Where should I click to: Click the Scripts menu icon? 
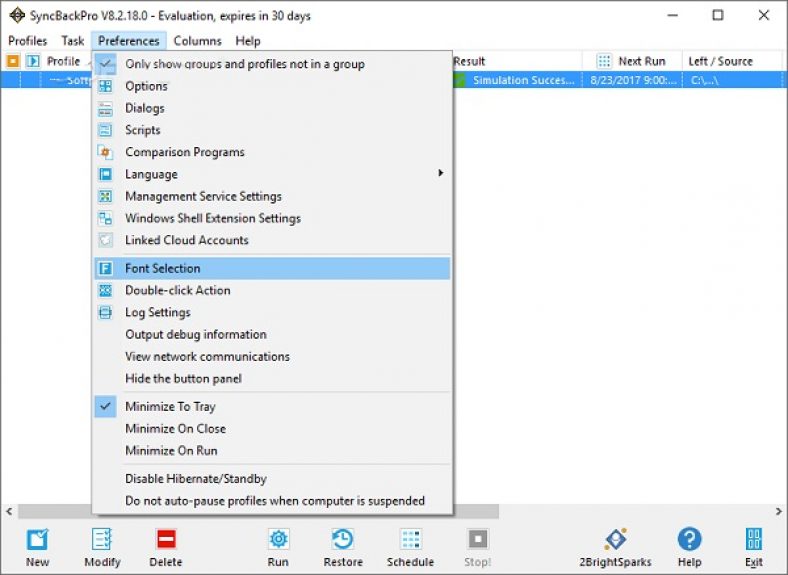click(106, 130)
